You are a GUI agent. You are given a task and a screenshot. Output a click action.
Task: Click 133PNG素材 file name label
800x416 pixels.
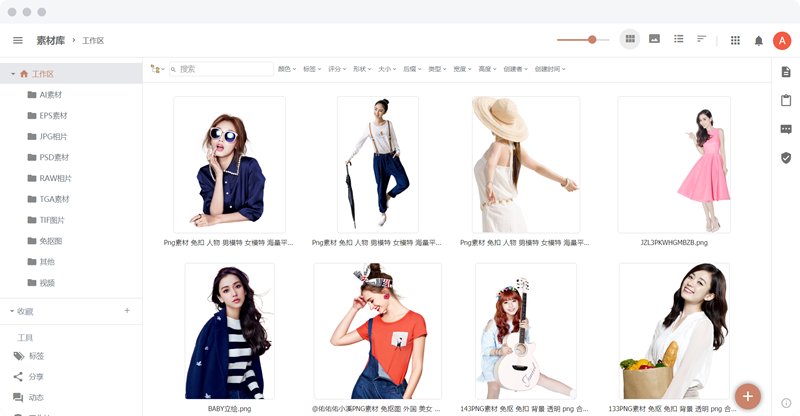(672, 409)
